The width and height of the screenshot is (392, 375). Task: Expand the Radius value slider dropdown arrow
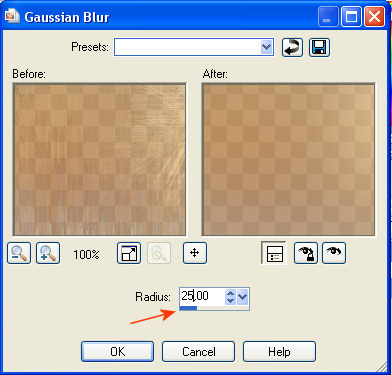(243, 296)
